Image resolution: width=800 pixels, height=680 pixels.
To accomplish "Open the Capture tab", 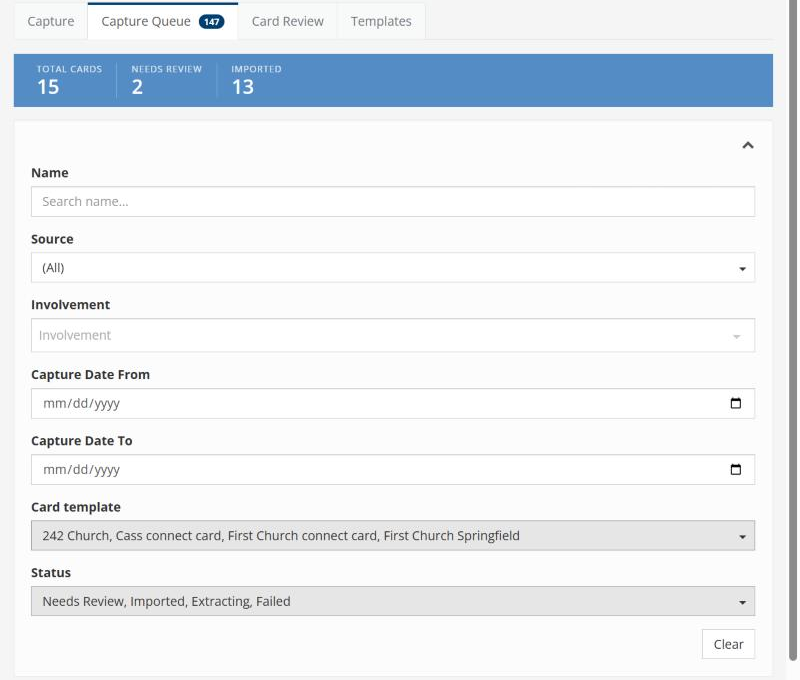I will pyautogui.click(x=51, y=21).
